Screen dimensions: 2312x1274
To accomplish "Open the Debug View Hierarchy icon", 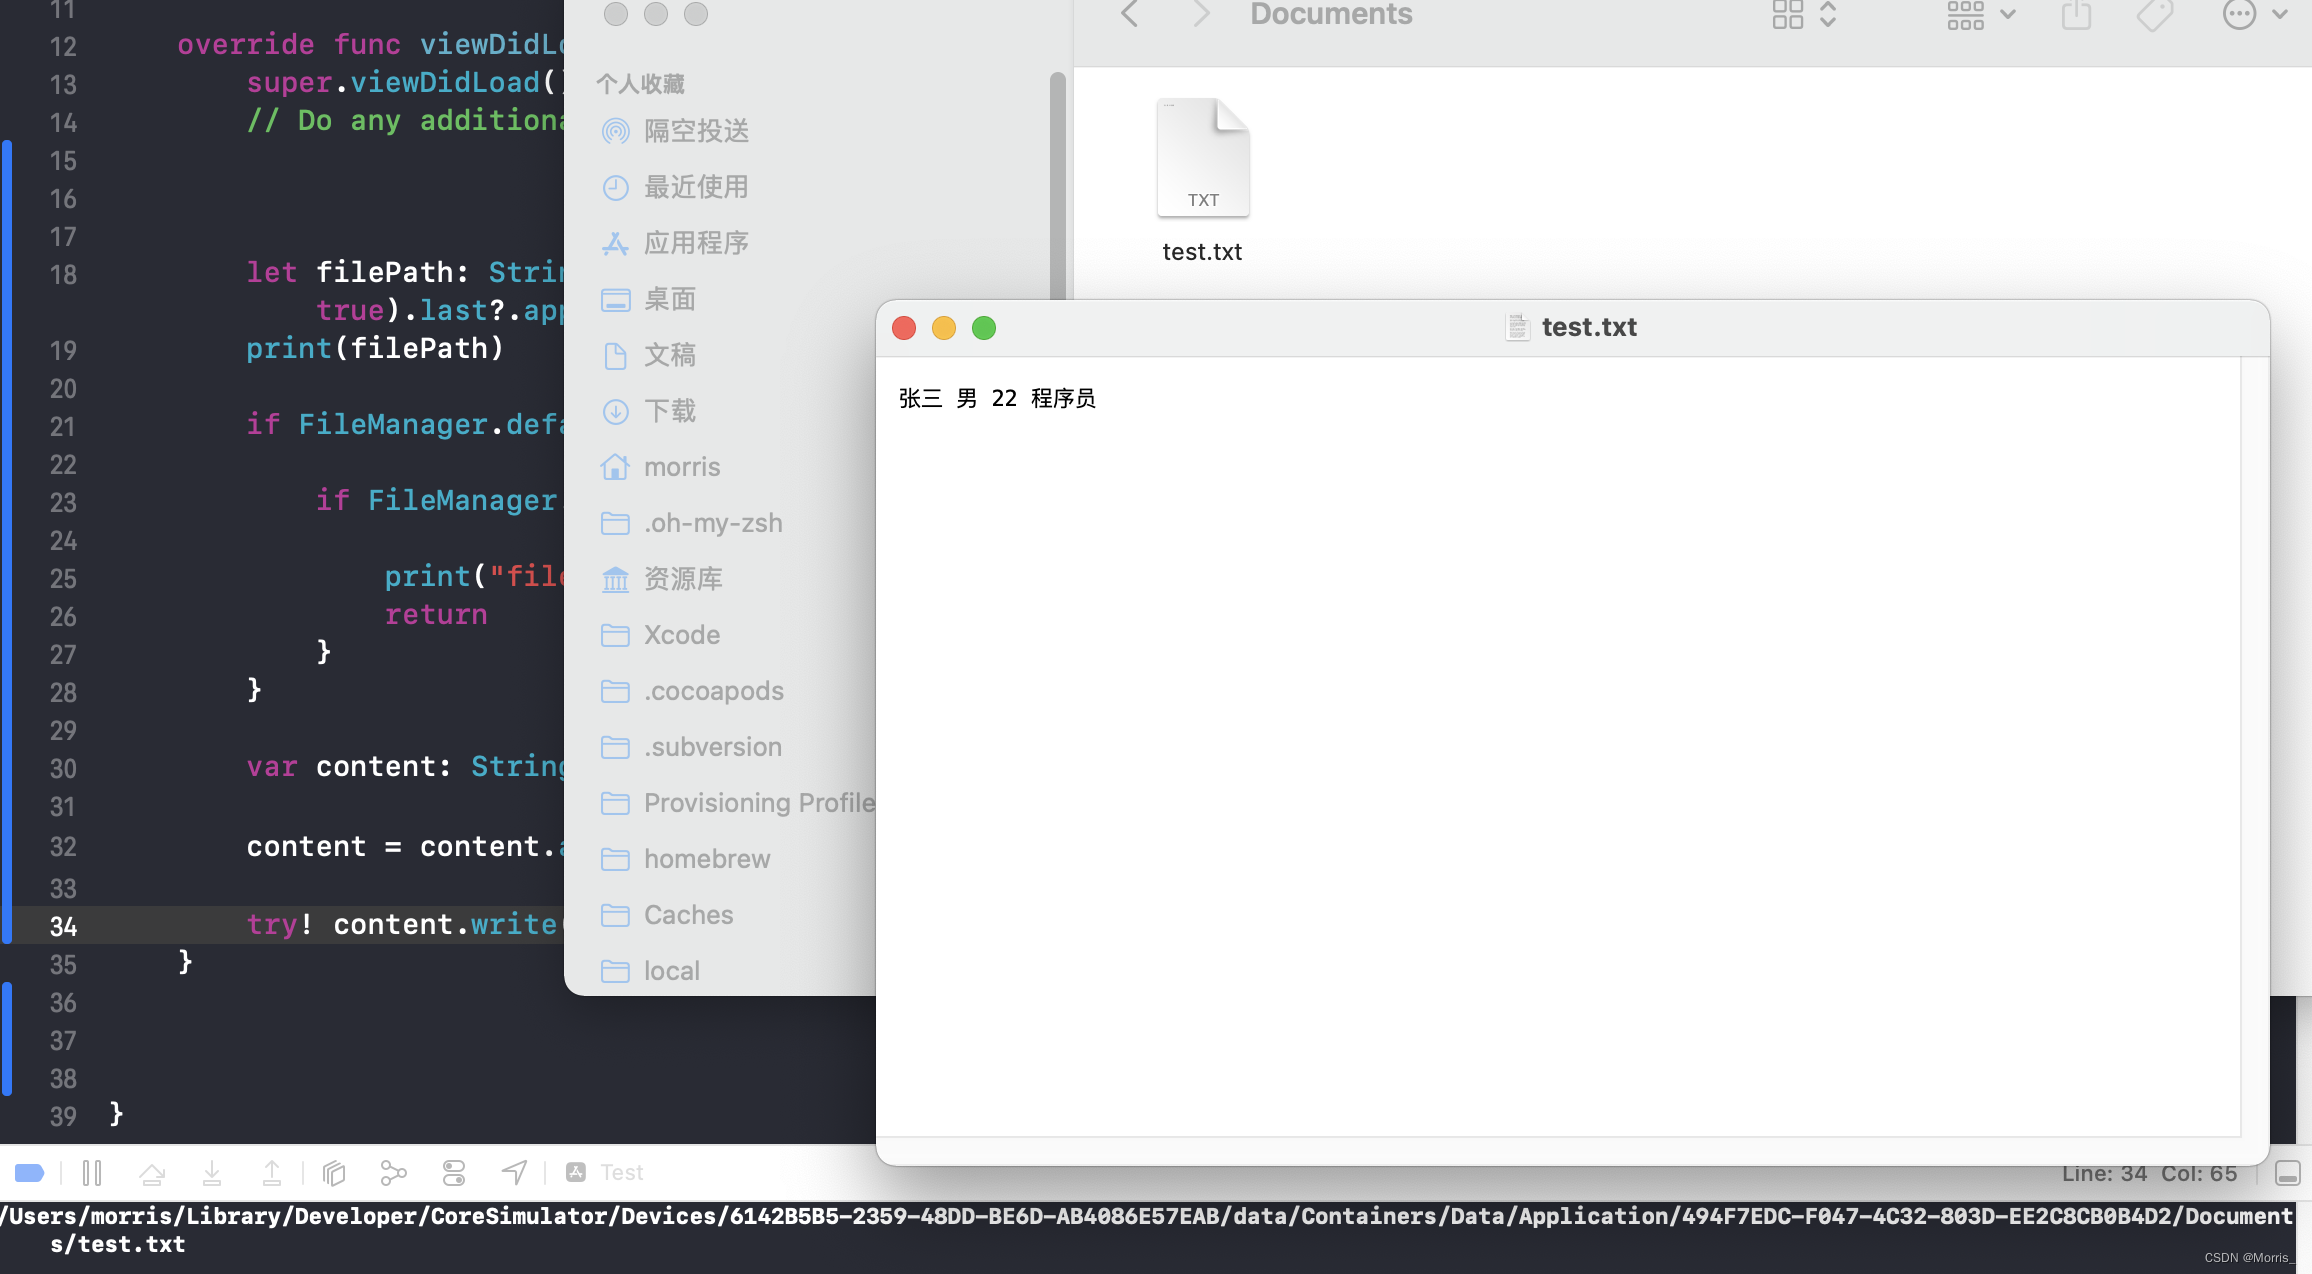I will click(334, 1172).
